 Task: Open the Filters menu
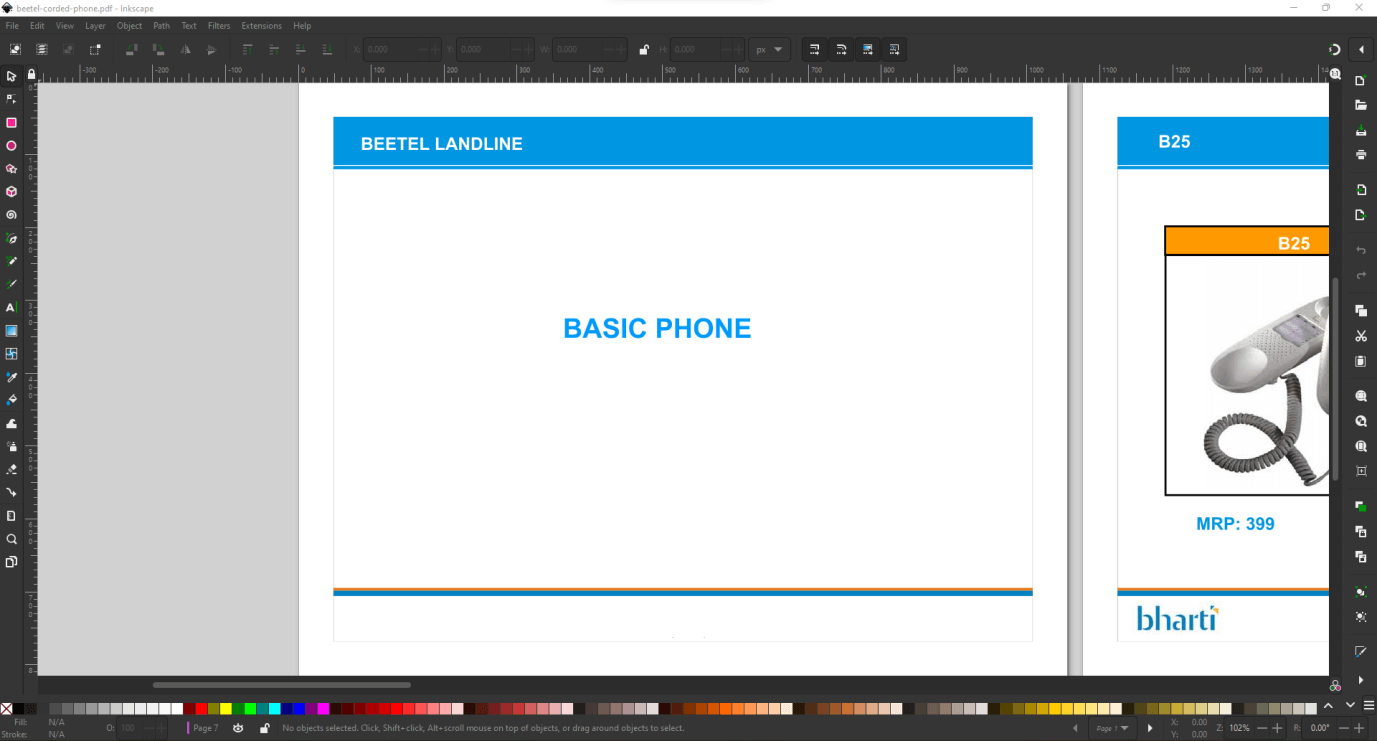click(219, 26)
